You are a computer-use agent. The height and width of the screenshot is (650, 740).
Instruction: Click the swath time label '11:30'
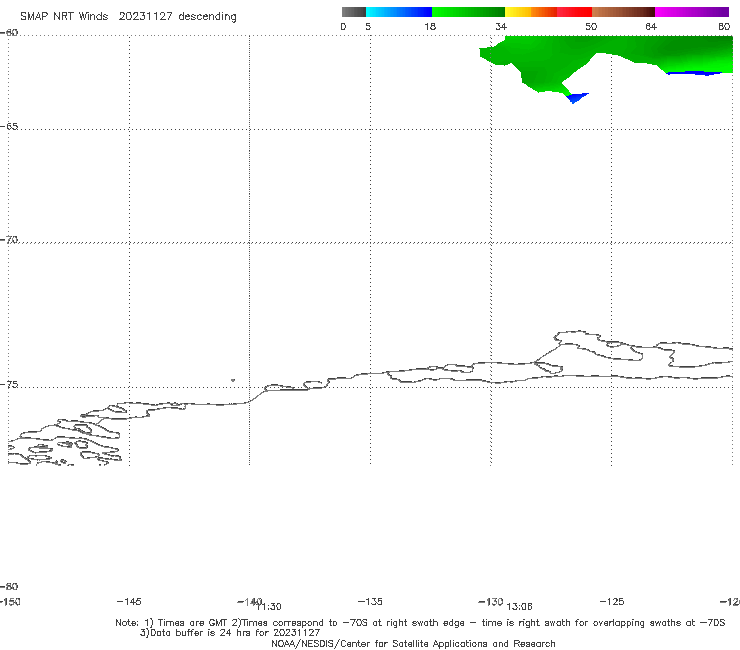tap(270, 607)
